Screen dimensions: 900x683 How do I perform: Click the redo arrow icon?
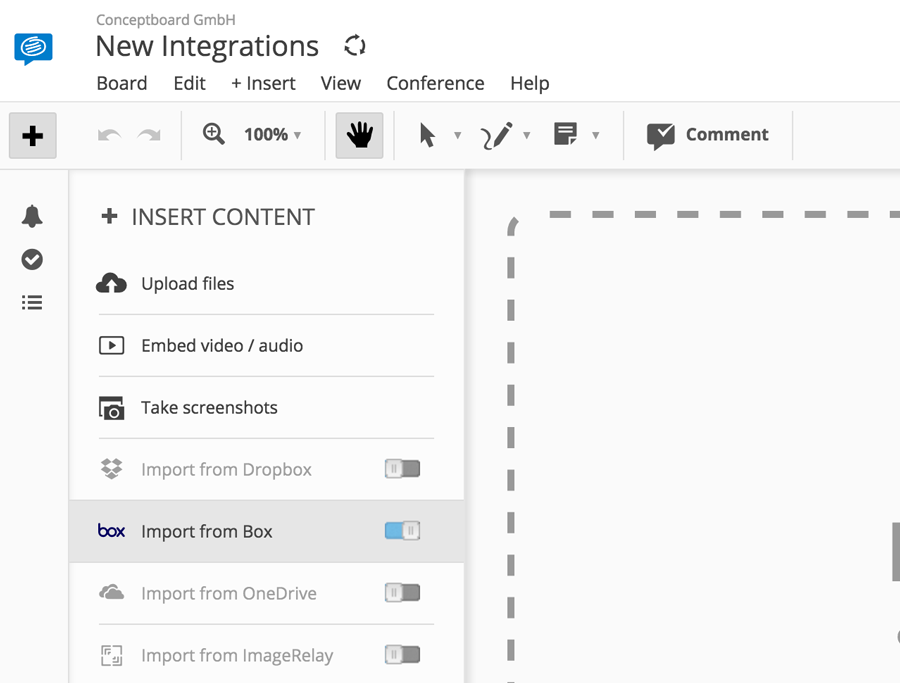coord(149,135)
